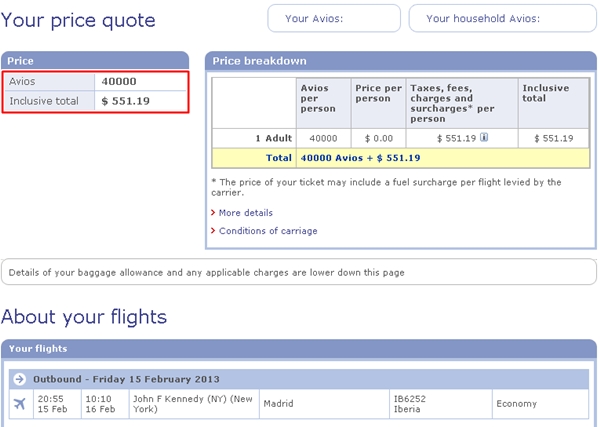
Task: Expand the More details link
Action: [246, 213]
